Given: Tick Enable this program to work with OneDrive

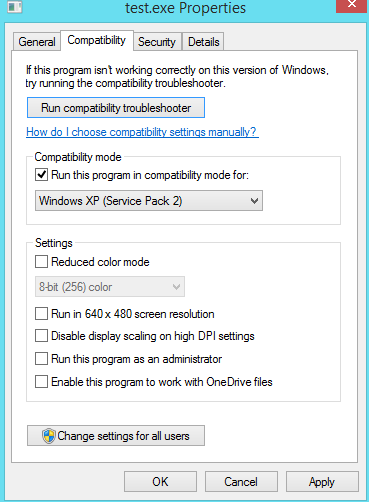Looking at the screenshot, I should (x=41, y=382).
